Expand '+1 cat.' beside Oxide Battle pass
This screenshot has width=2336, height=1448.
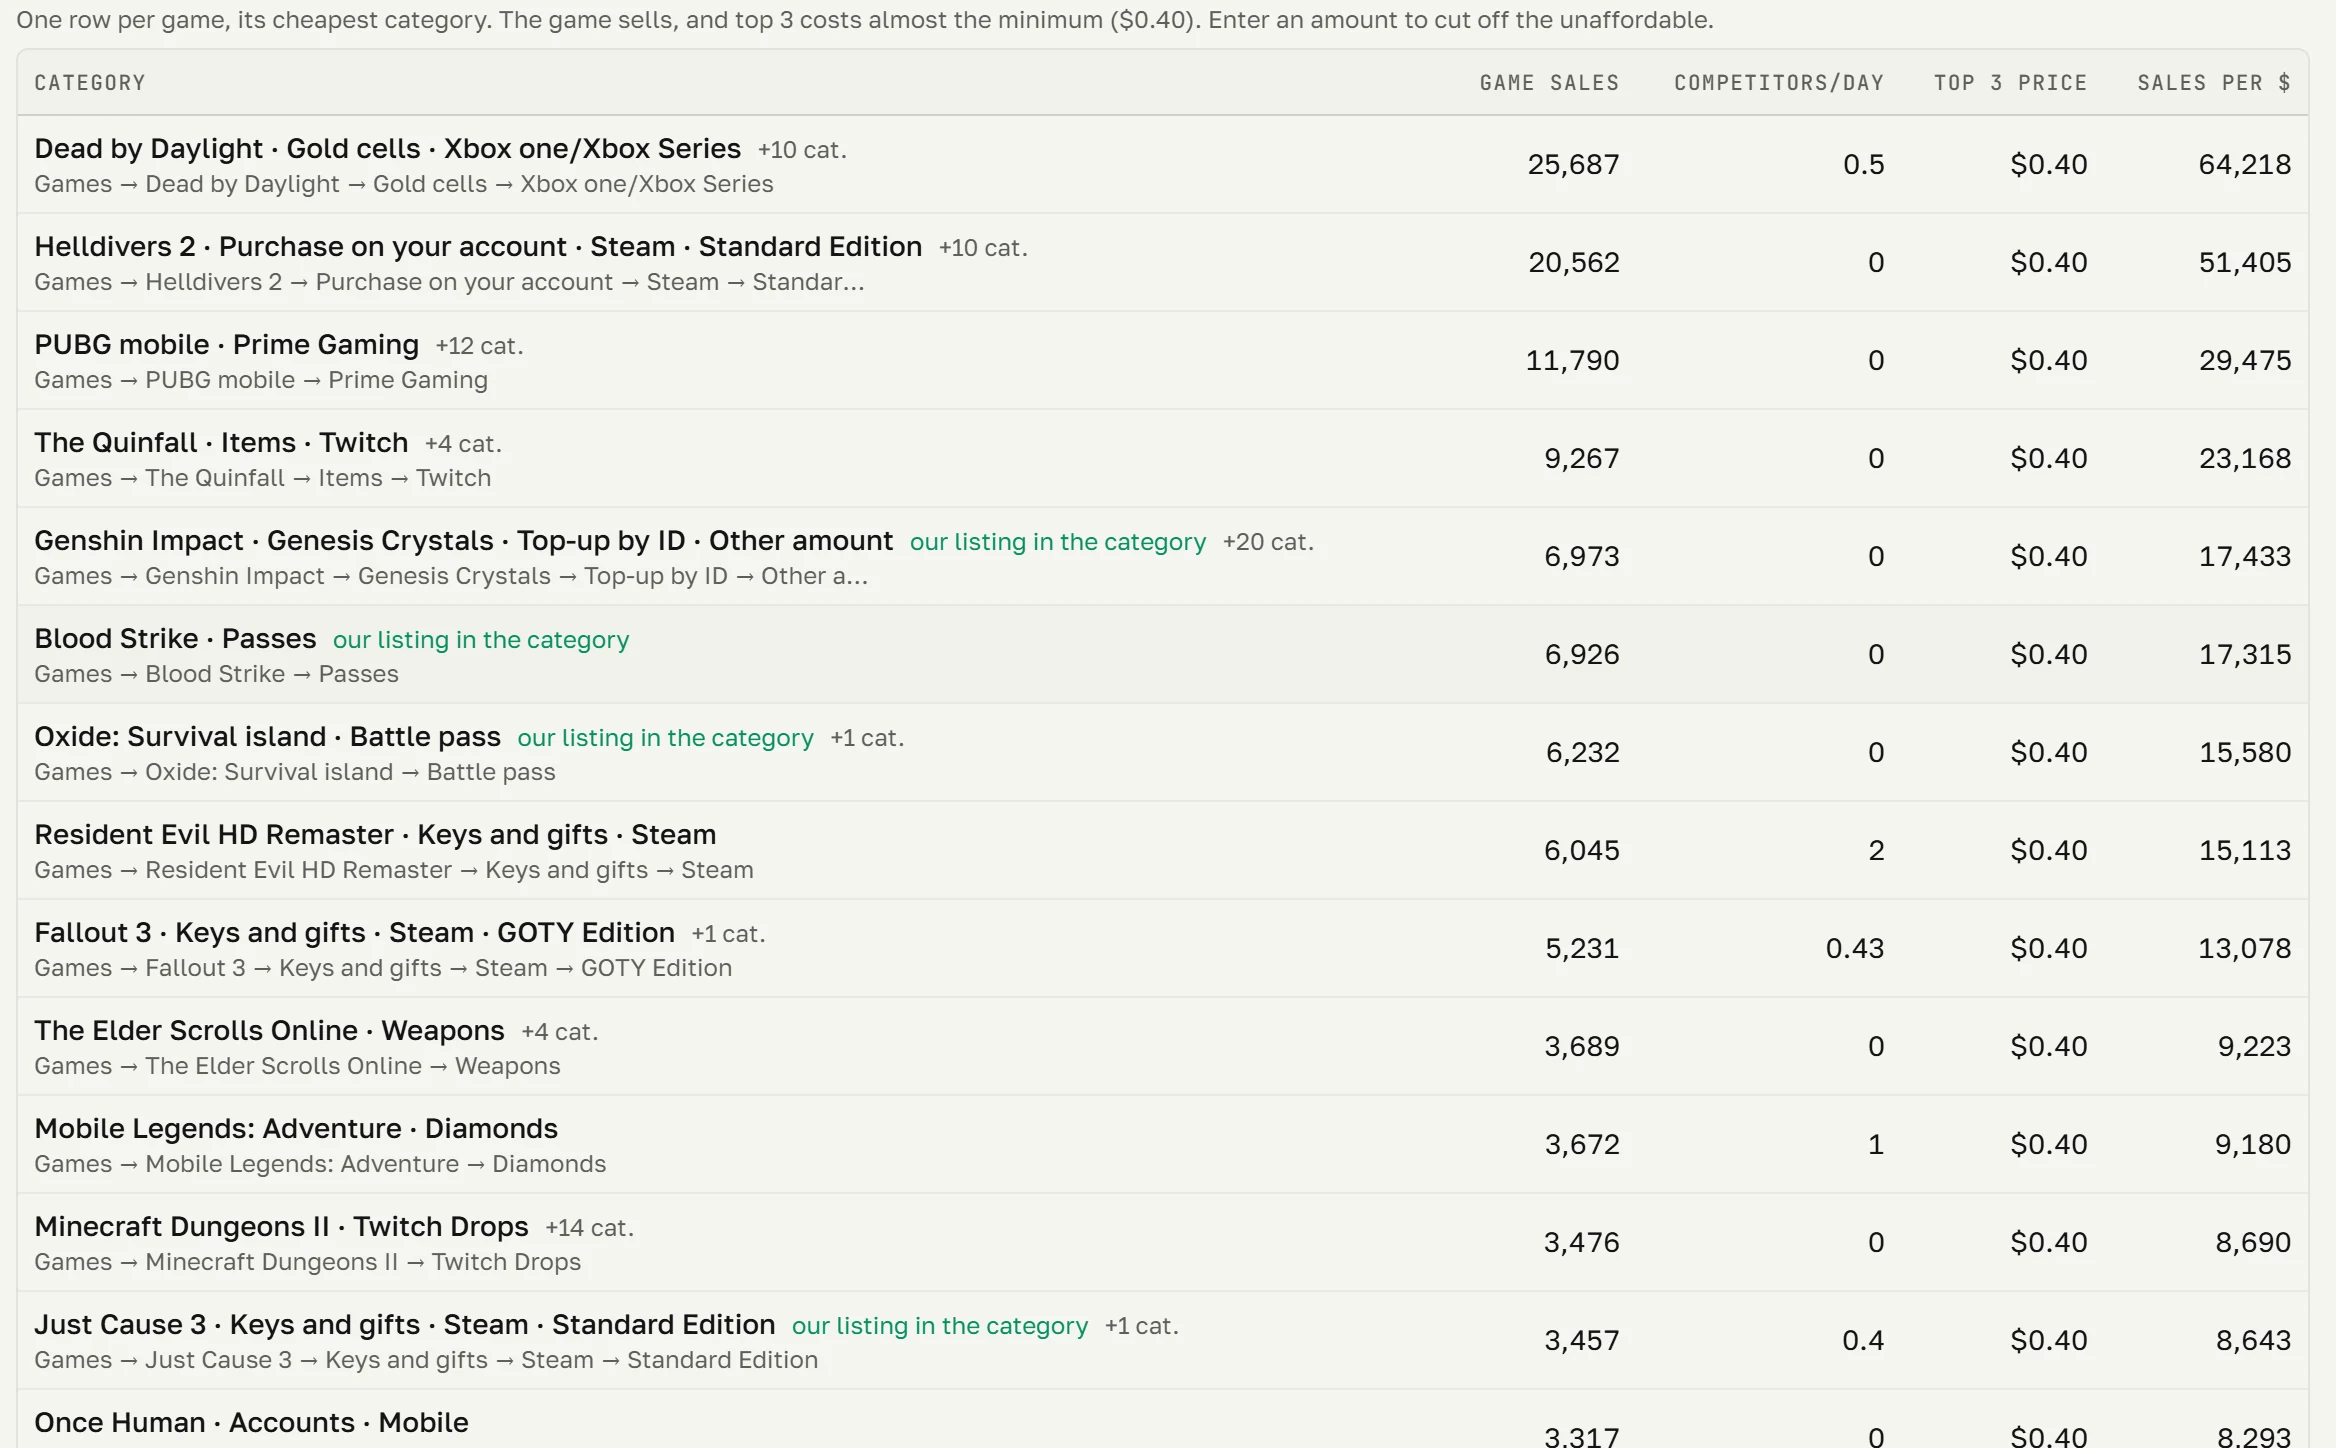pos(867,738)
